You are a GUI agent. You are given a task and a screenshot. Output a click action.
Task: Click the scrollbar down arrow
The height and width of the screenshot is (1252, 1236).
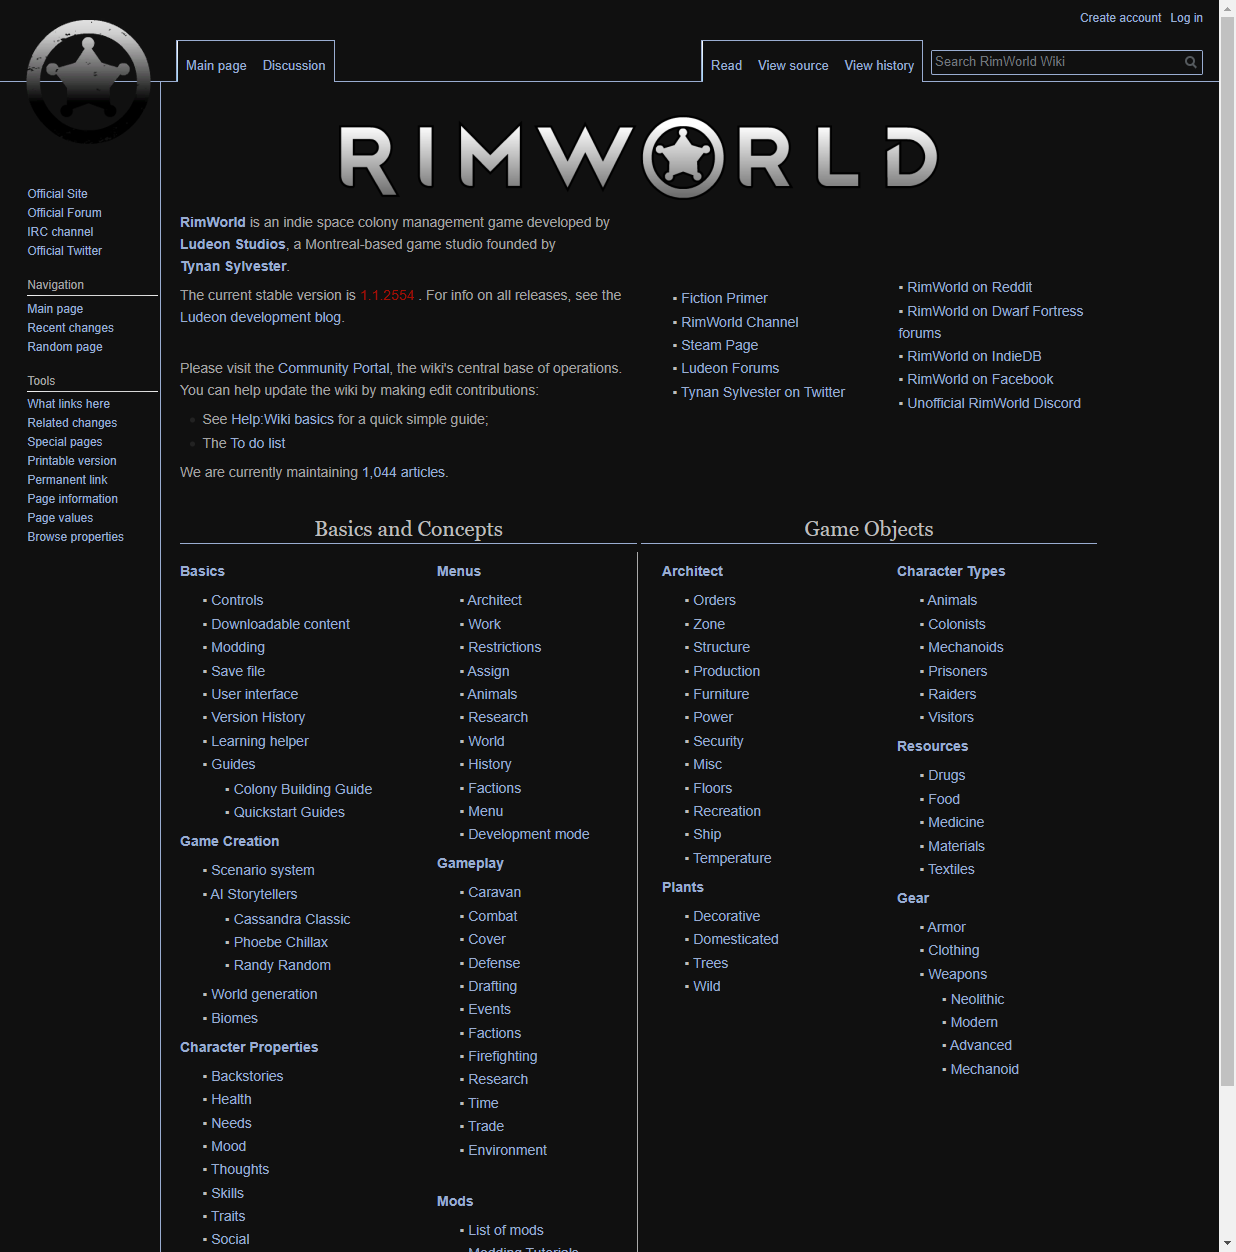[x=1227, y=1243]
